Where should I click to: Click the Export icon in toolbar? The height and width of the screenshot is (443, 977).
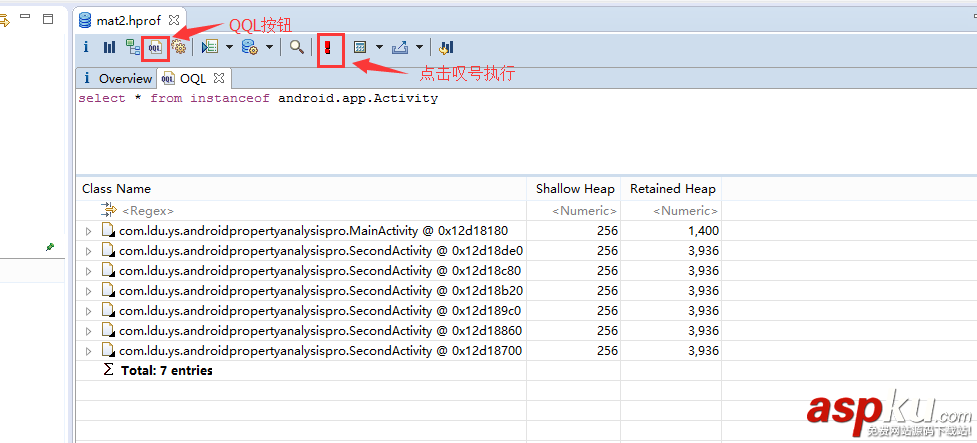(399, 47)
